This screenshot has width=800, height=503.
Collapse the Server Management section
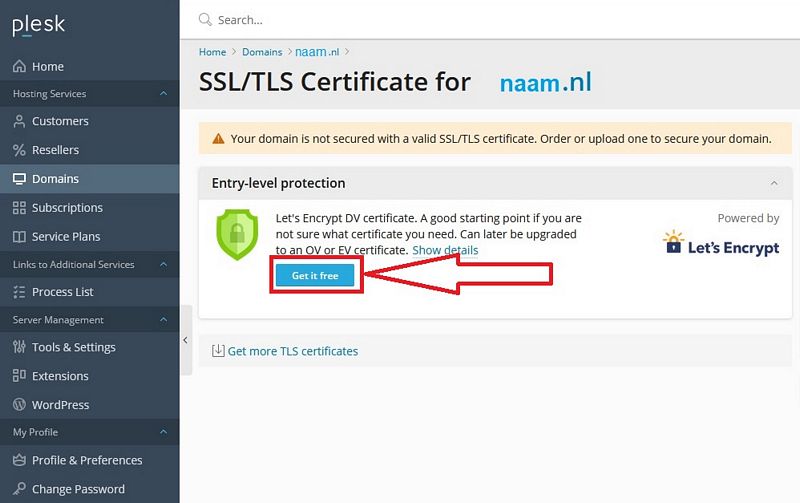[x=163, y=320]
